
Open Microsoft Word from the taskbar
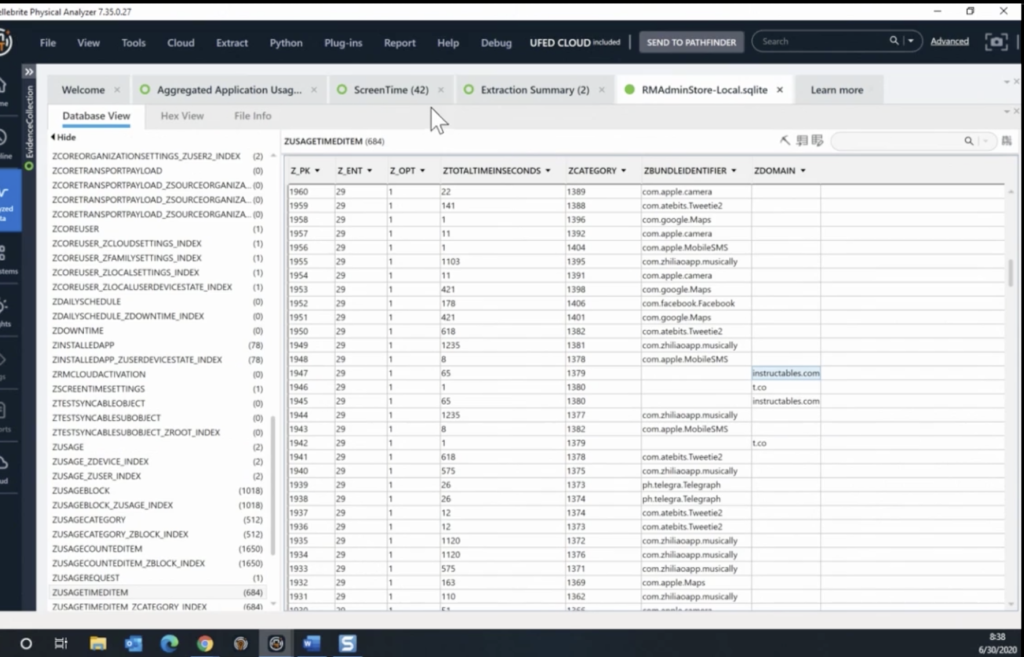[312, 643]
